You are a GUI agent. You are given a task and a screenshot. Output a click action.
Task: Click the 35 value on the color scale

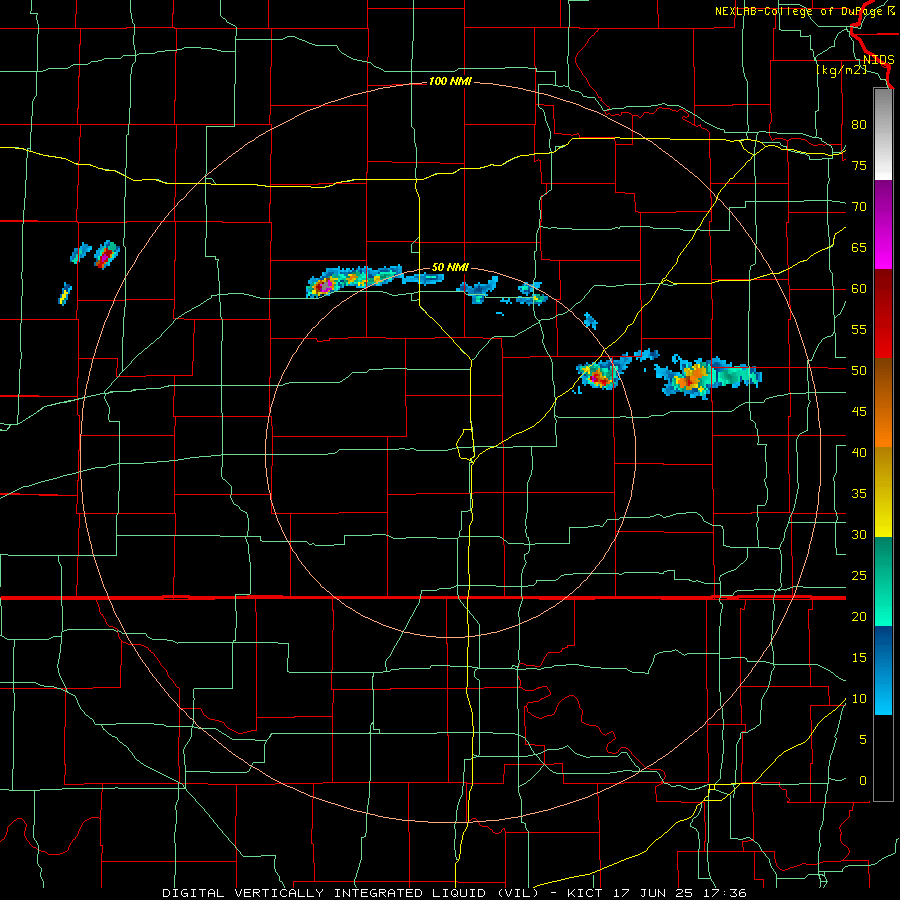(x=859, y=494)
